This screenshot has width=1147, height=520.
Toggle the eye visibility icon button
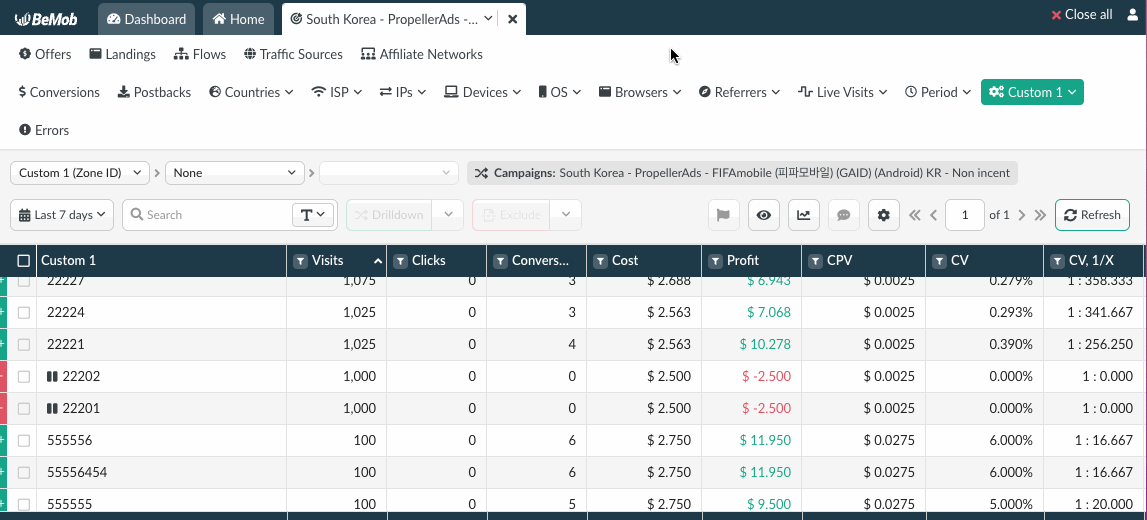tap(764, 215)
